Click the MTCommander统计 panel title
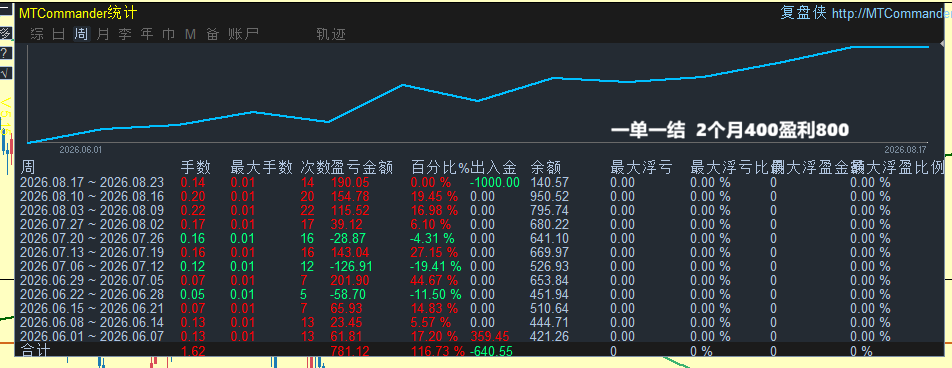The width and height of the screenshot is (952, 368). click(78, 13)
